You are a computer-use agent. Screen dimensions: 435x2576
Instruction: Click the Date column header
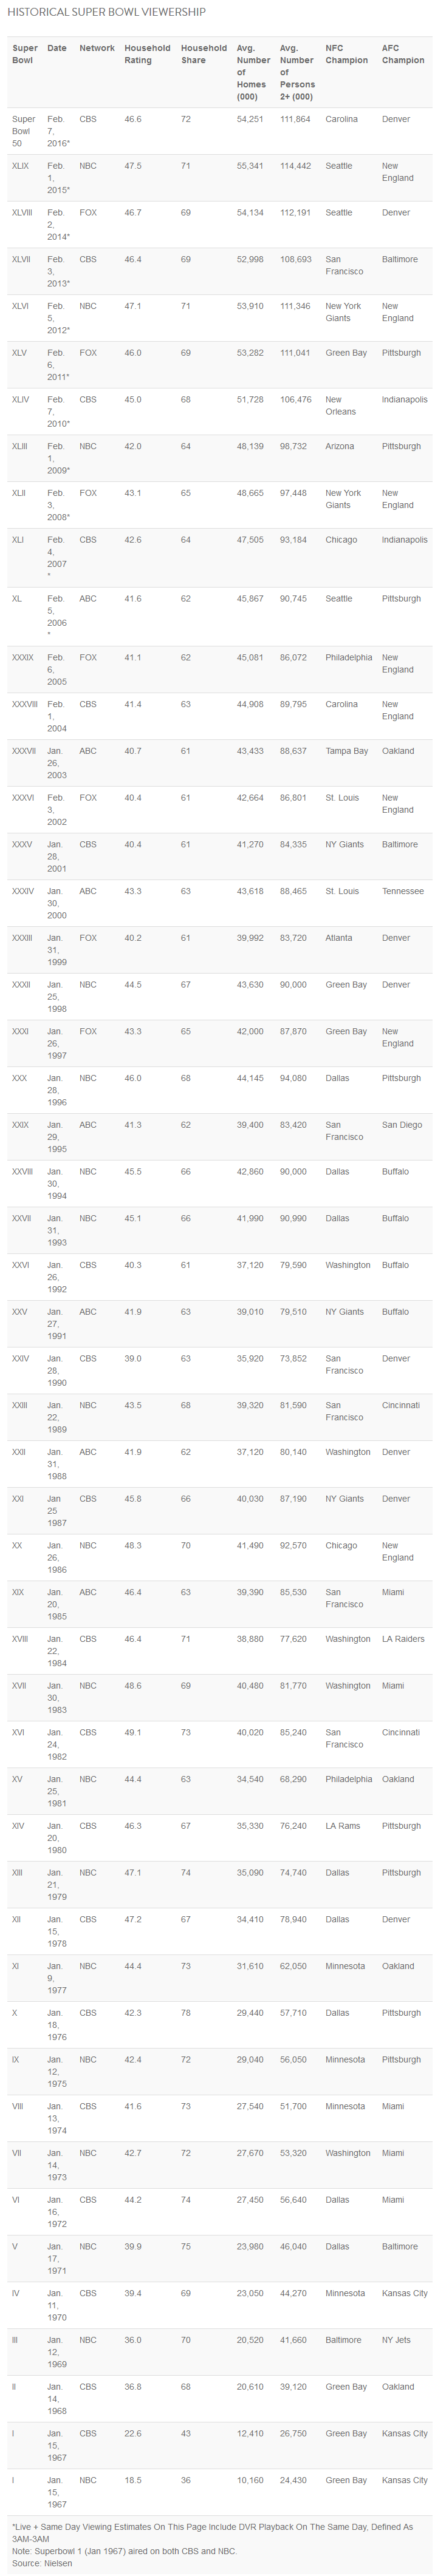pyautogui.click(x=57, y=48)
